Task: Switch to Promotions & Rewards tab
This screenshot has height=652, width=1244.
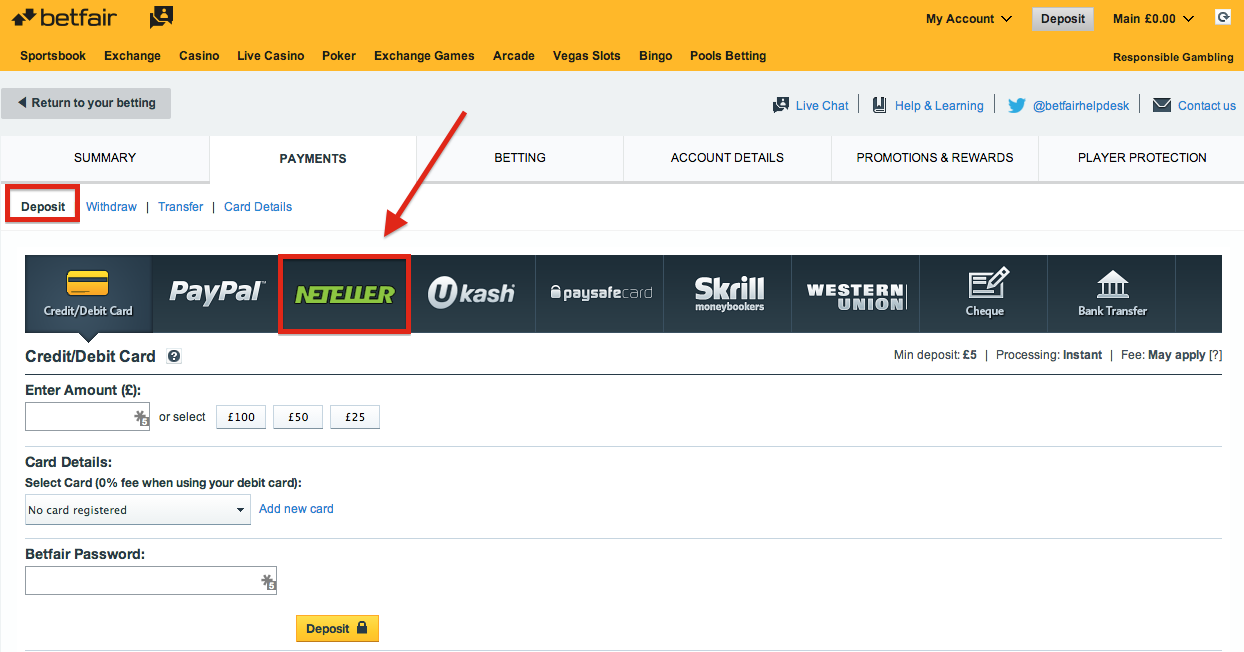Action: pos(935,158)
